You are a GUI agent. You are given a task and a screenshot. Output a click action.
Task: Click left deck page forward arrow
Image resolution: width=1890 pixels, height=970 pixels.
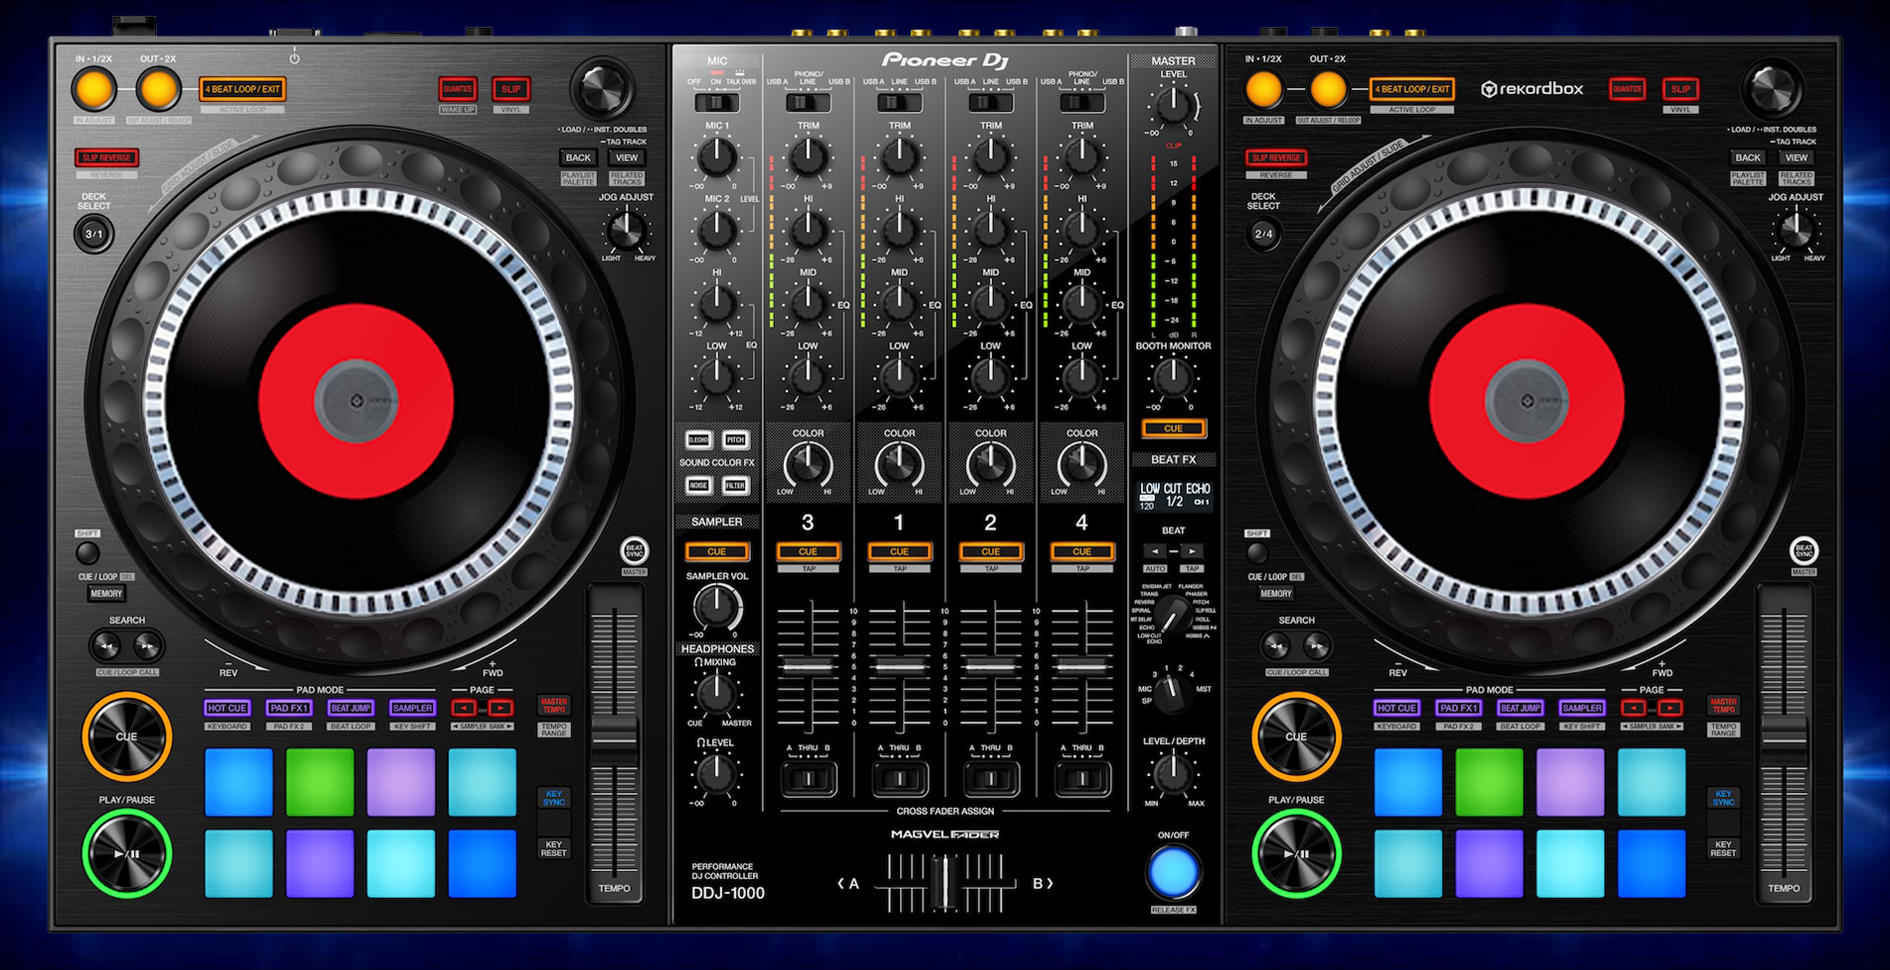coord(500,708)
